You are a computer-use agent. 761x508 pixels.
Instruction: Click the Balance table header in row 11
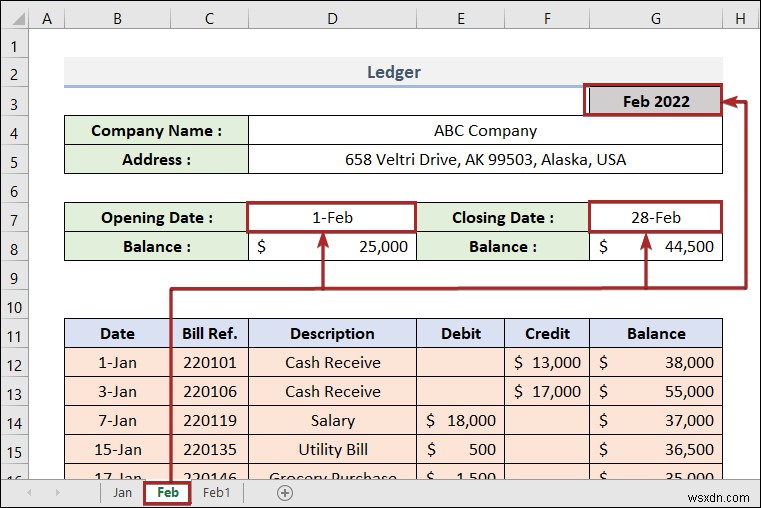click(656, 333)
